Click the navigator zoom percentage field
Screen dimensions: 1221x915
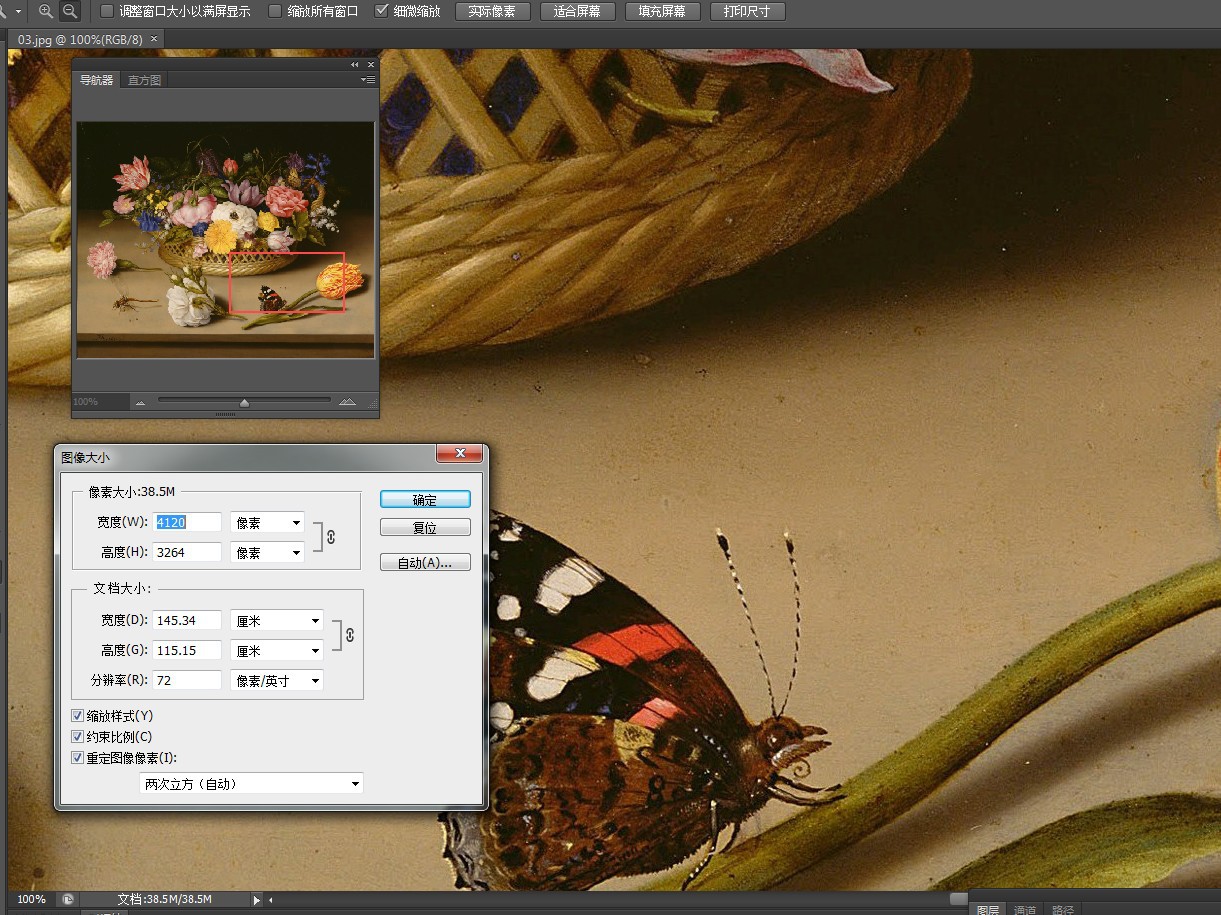(x=100, y=401)
